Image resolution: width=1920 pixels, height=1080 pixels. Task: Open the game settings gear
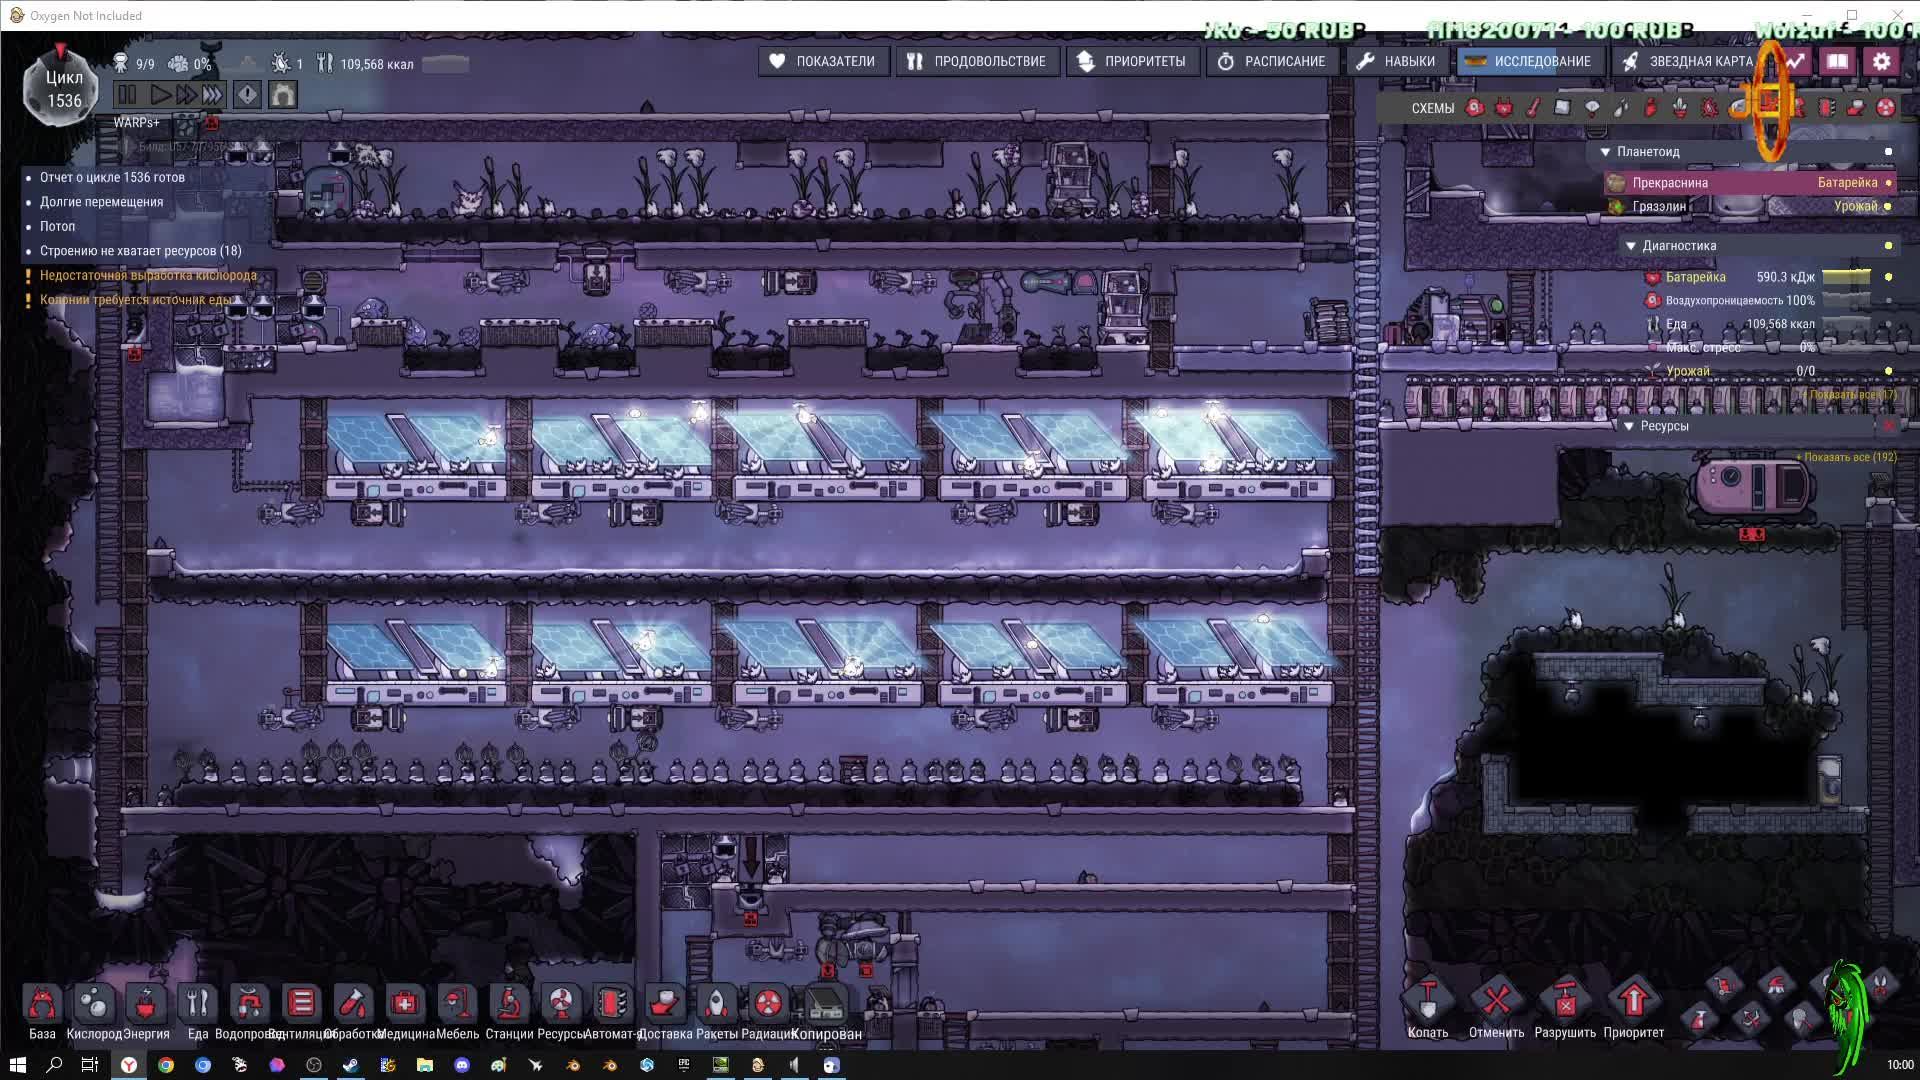pyautogui.click(x=1882, y=61)
